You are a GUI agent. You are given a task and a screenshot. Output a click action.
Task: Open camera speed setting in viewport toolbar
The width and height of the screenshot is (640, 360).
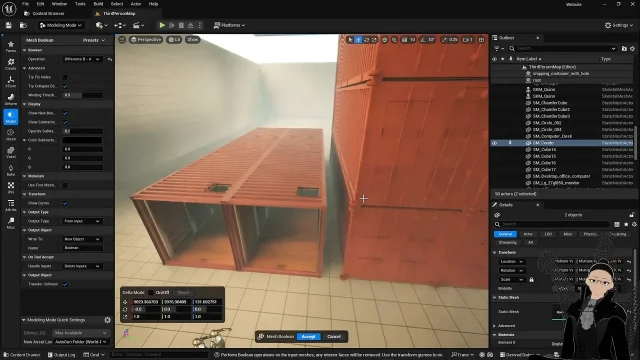(x=468, y=40)
